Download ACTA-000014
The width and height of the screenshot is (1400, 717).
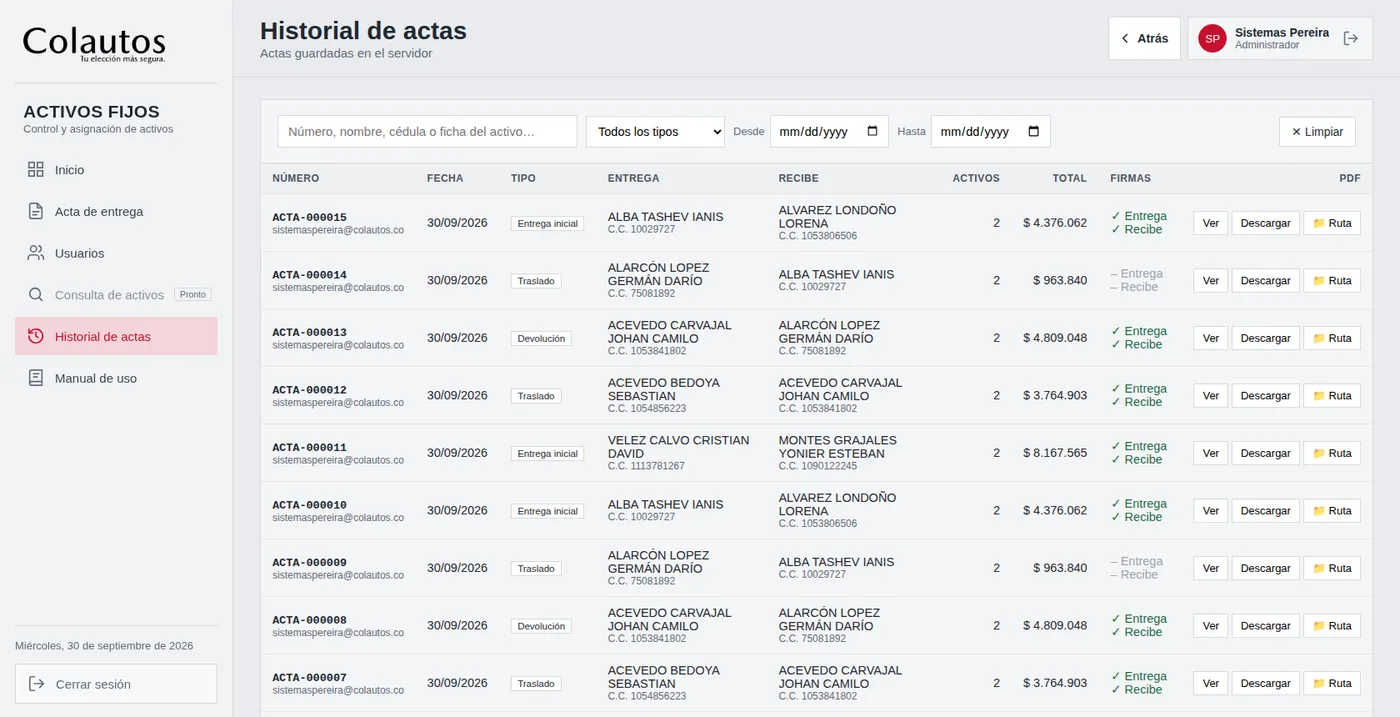coord(1265,281)
